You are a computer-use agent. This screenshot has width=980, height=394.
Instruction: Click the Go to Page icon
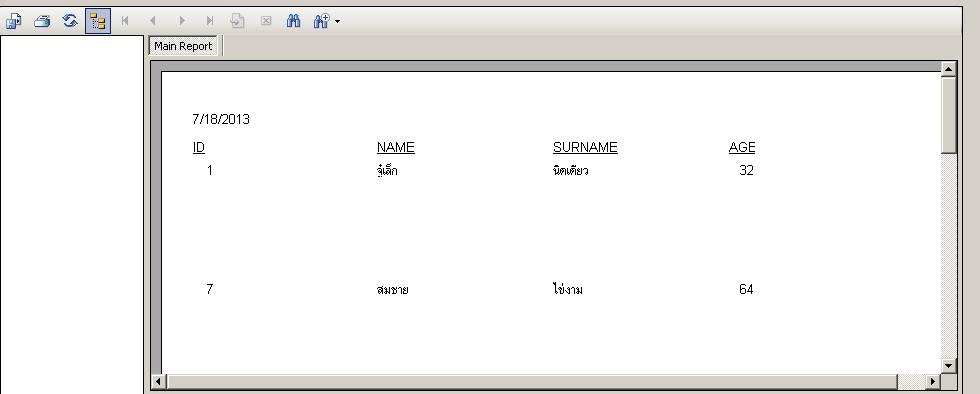click(x=237, y=21)
